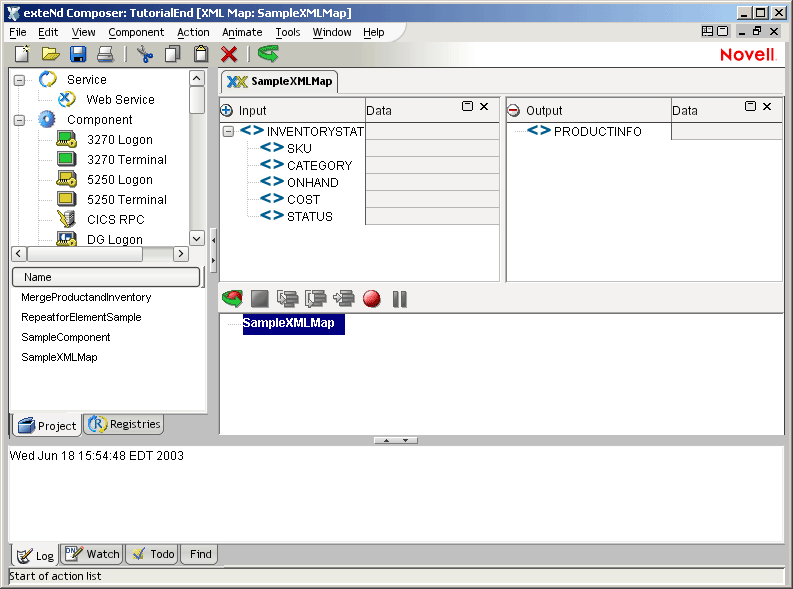Viewport: 793px width, 589px height.
Task: Select SampleComponent in list
Action: pyautogui.click(x=66, y=337)
